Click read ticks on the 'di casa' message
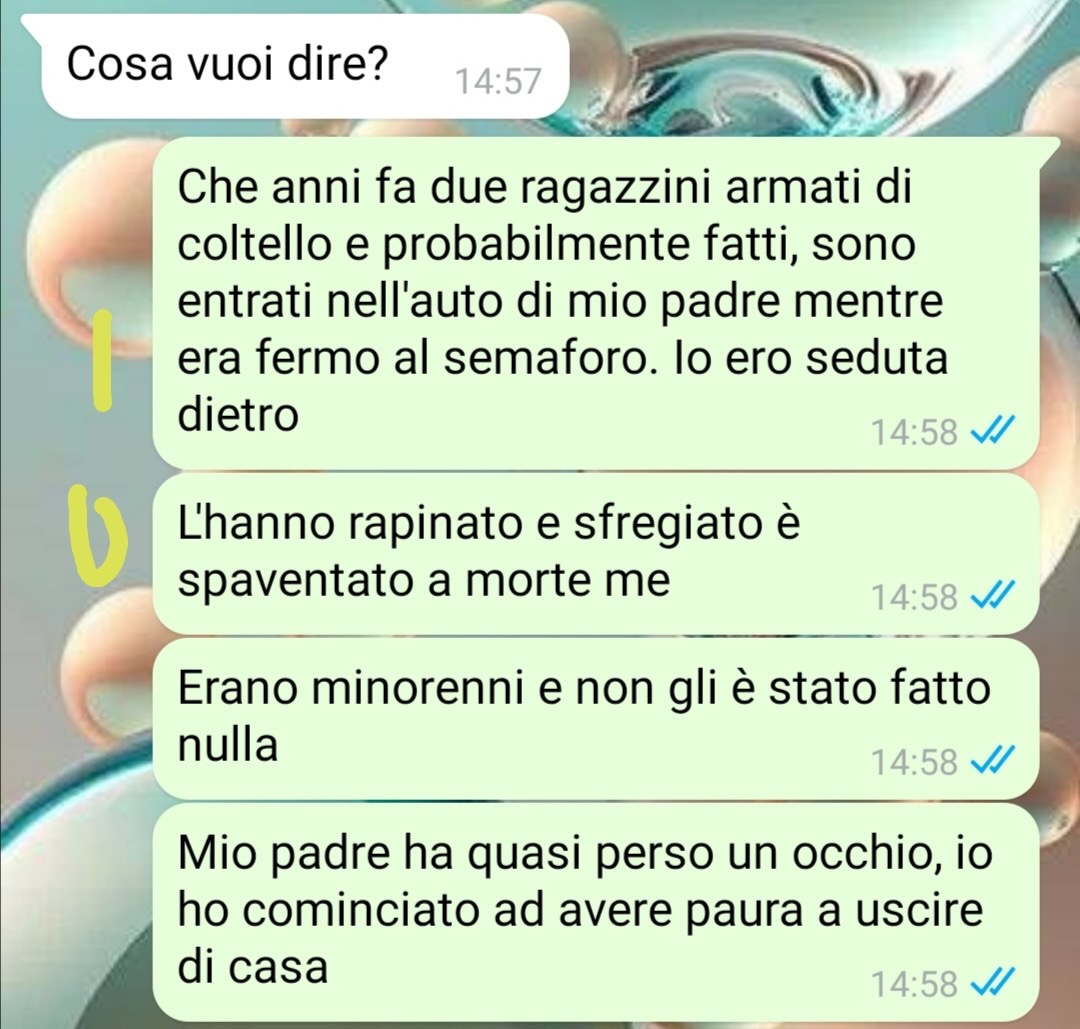Screen dimensions: 1080x1029 pyautogui.click(x=991, y=983)
